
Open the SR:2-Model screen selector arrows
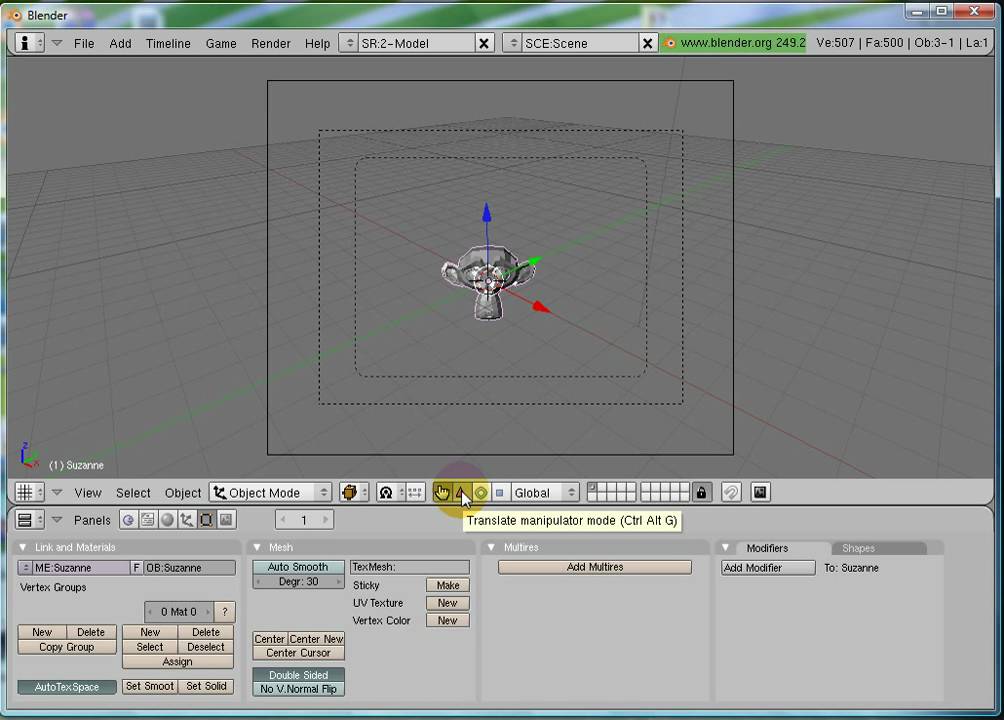point(350,43)
